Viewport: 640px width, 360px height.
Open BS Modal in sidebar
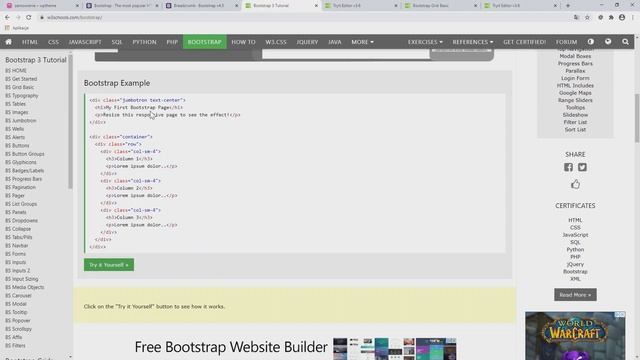pos(16,304)
